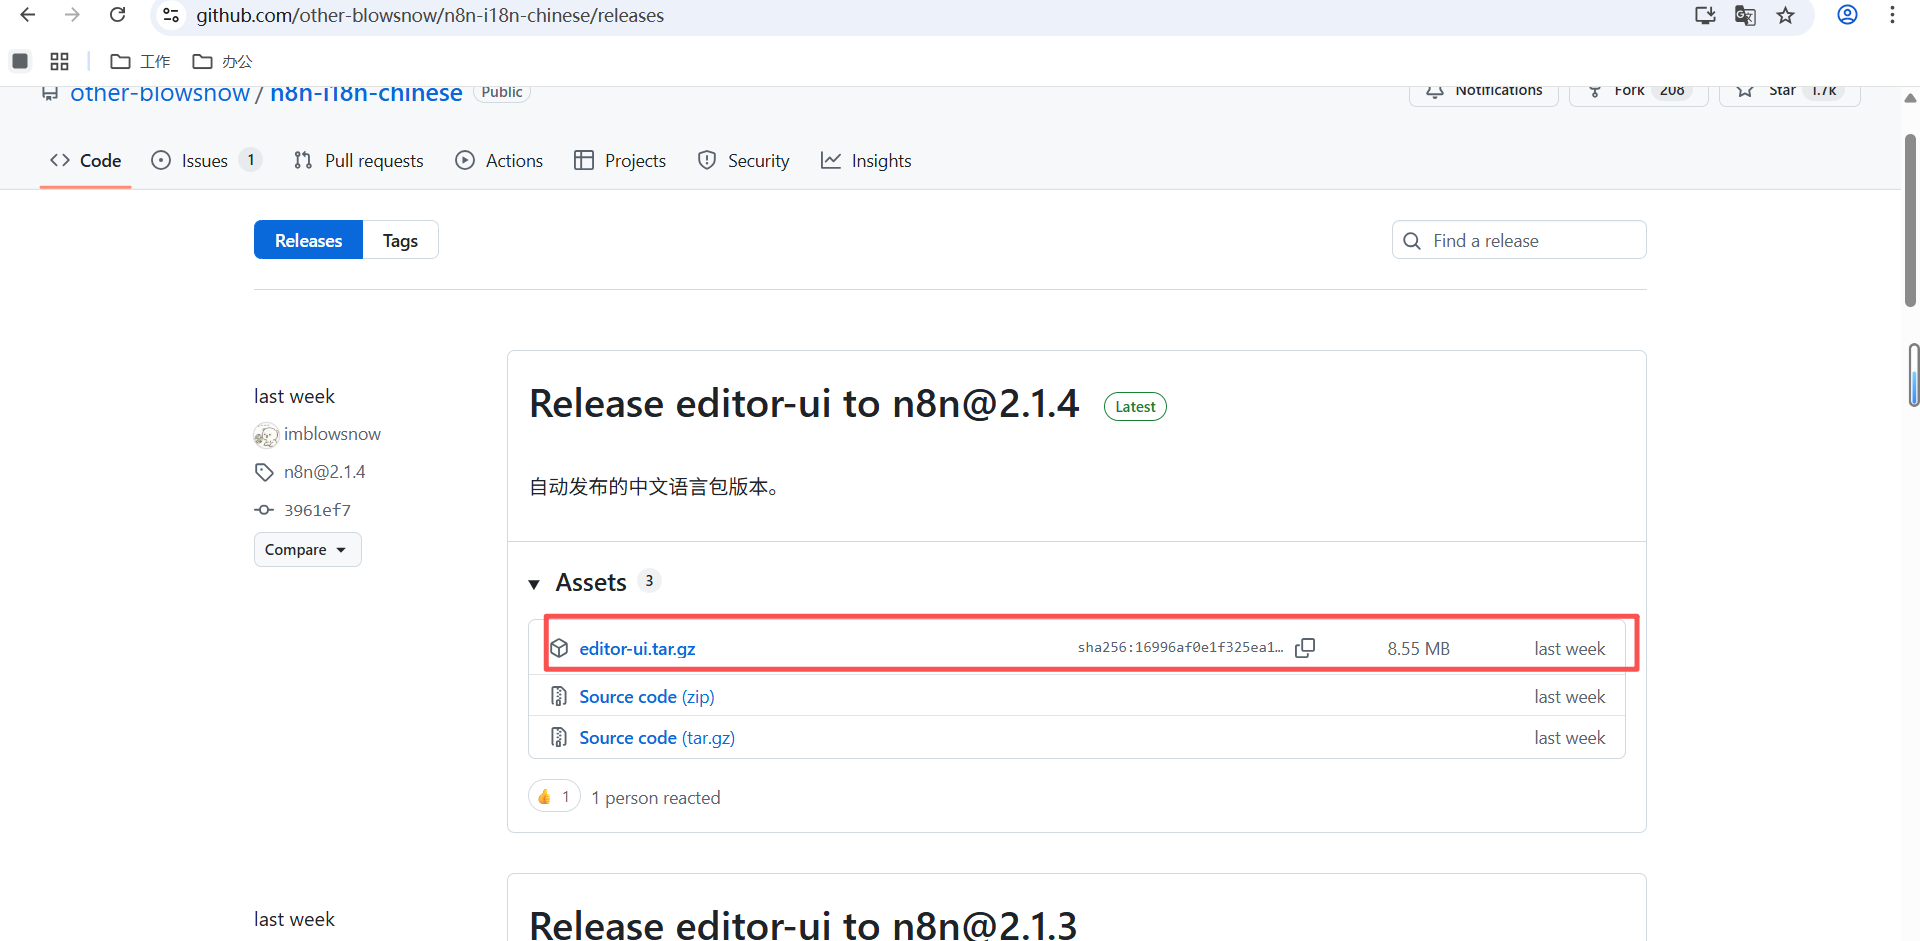1920x941 pixels.
Task: Click the tag icon next to n8n@2.1.4
Action: pos(264,472)
